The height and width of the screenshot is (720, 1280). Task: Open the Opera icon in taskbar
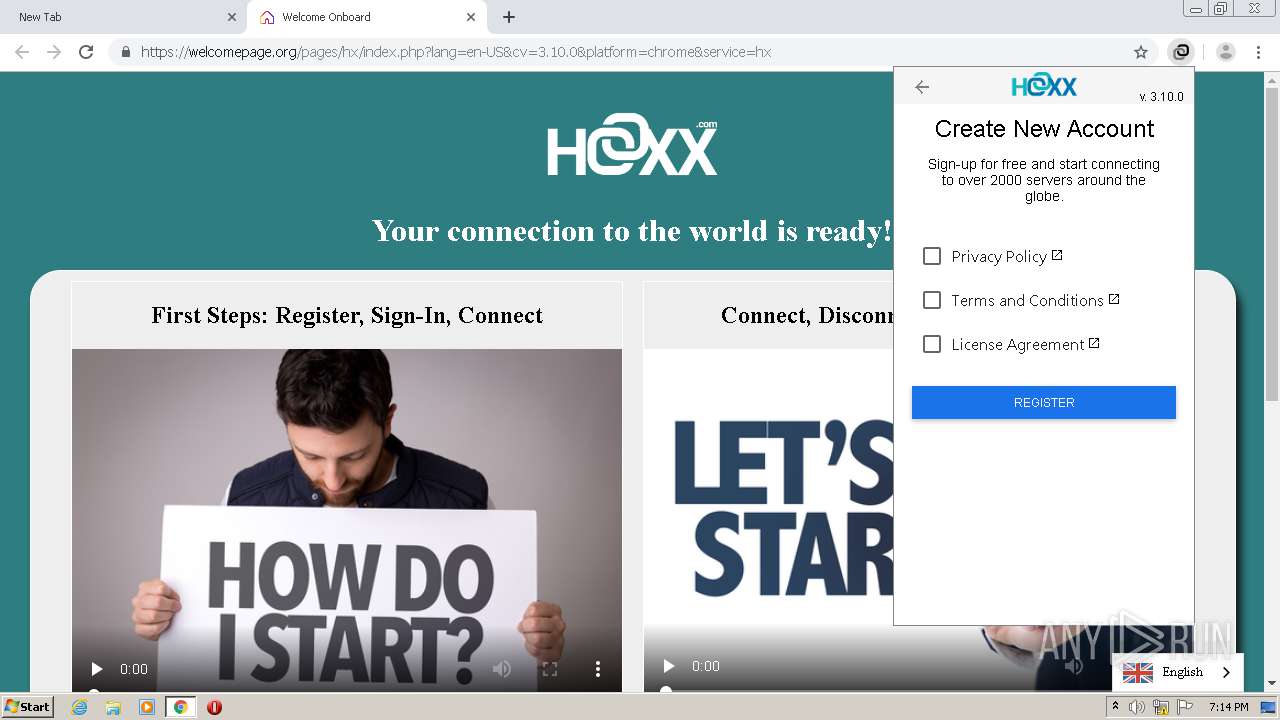tap(214, 707)
